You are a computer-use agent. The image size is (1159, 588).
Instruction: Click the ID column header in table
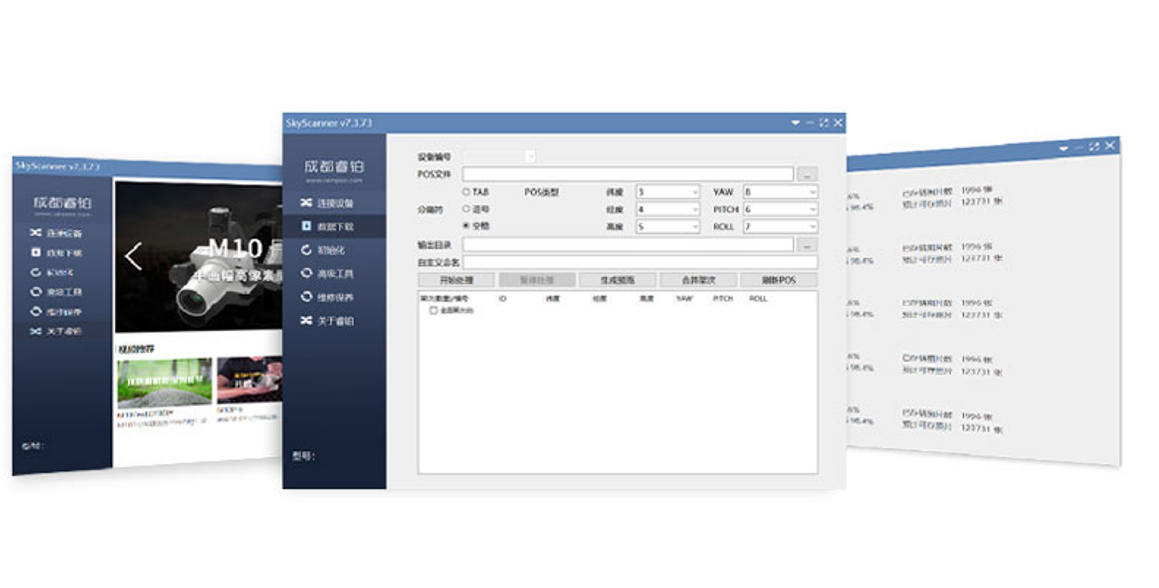(x=503, y=299)
